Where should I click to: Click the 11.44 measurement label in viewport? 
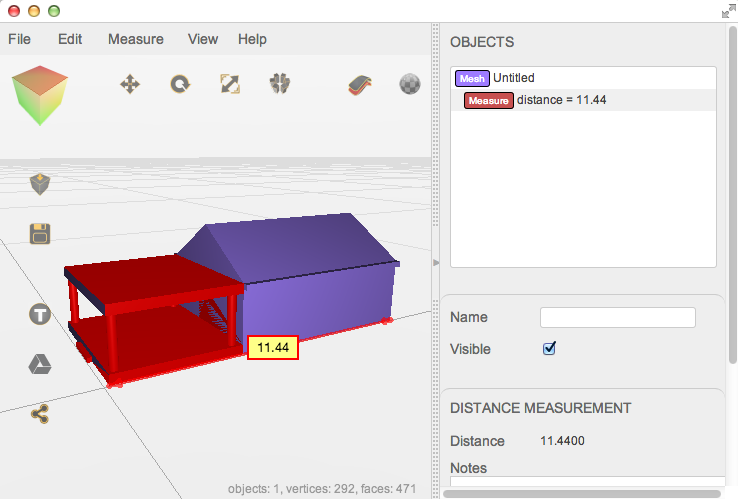[x=273, y=347]
